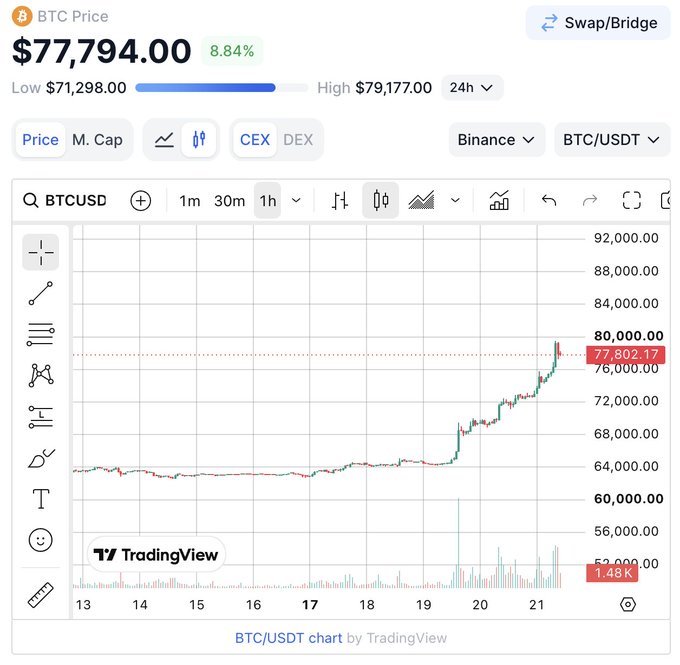
Task: Set interval to 1h
Action: 268,201
